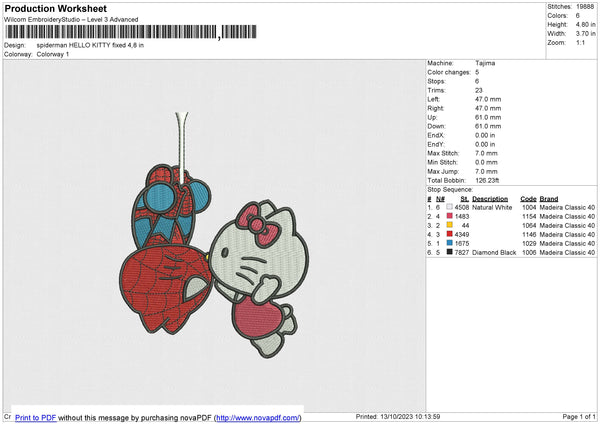Click the Natural White color swatch
Image resolution: width=600 pixels, height=424 pixels.
coord(449,207)
